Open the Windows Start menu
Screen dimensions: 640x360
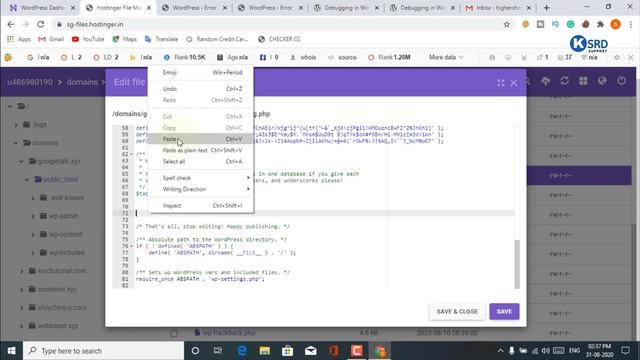[11, 351]
